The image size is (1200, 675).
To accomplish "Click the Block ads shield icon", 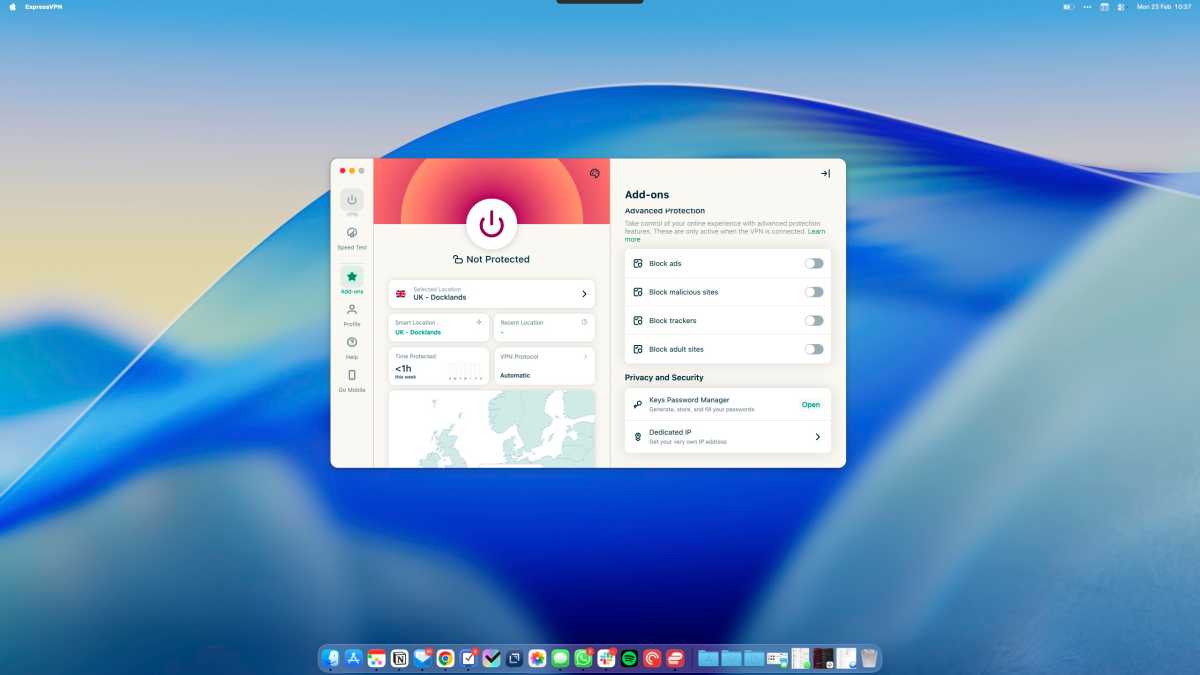I will (638, 263).
